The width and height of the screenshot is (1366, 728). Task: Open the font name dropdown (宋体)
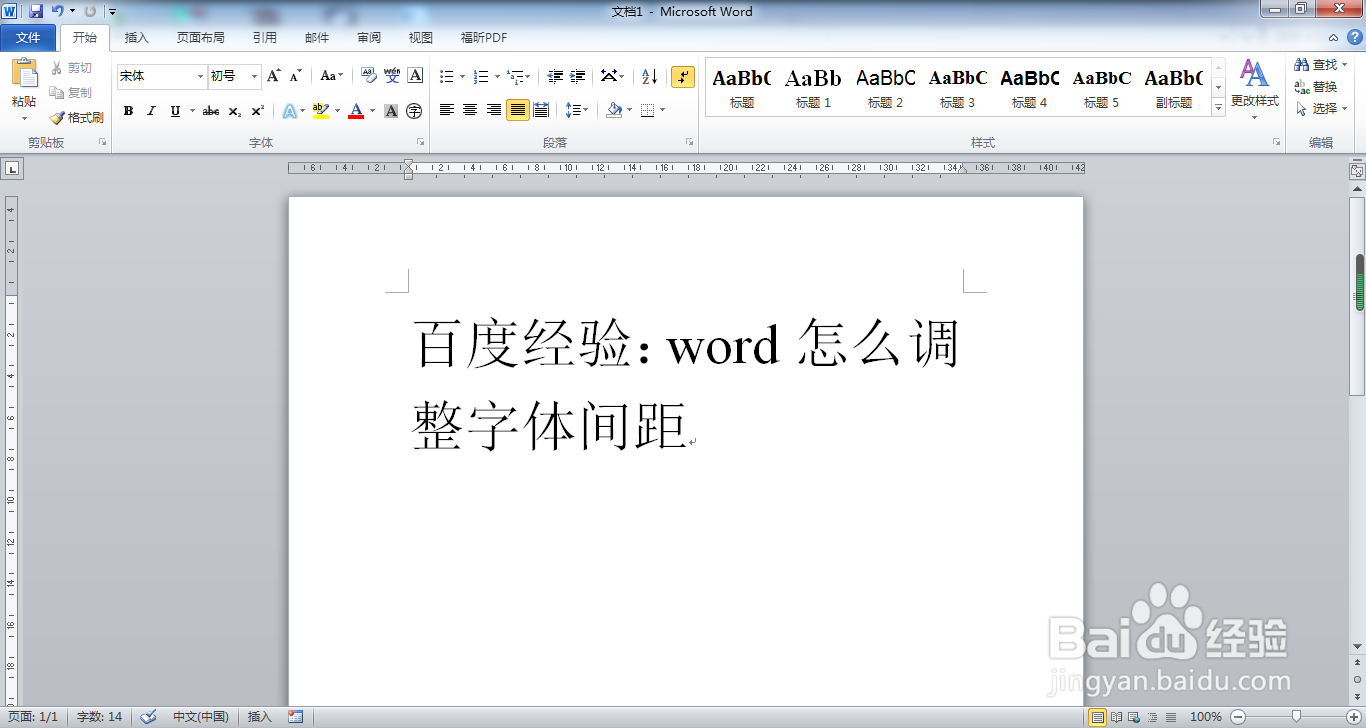(200, 76)
